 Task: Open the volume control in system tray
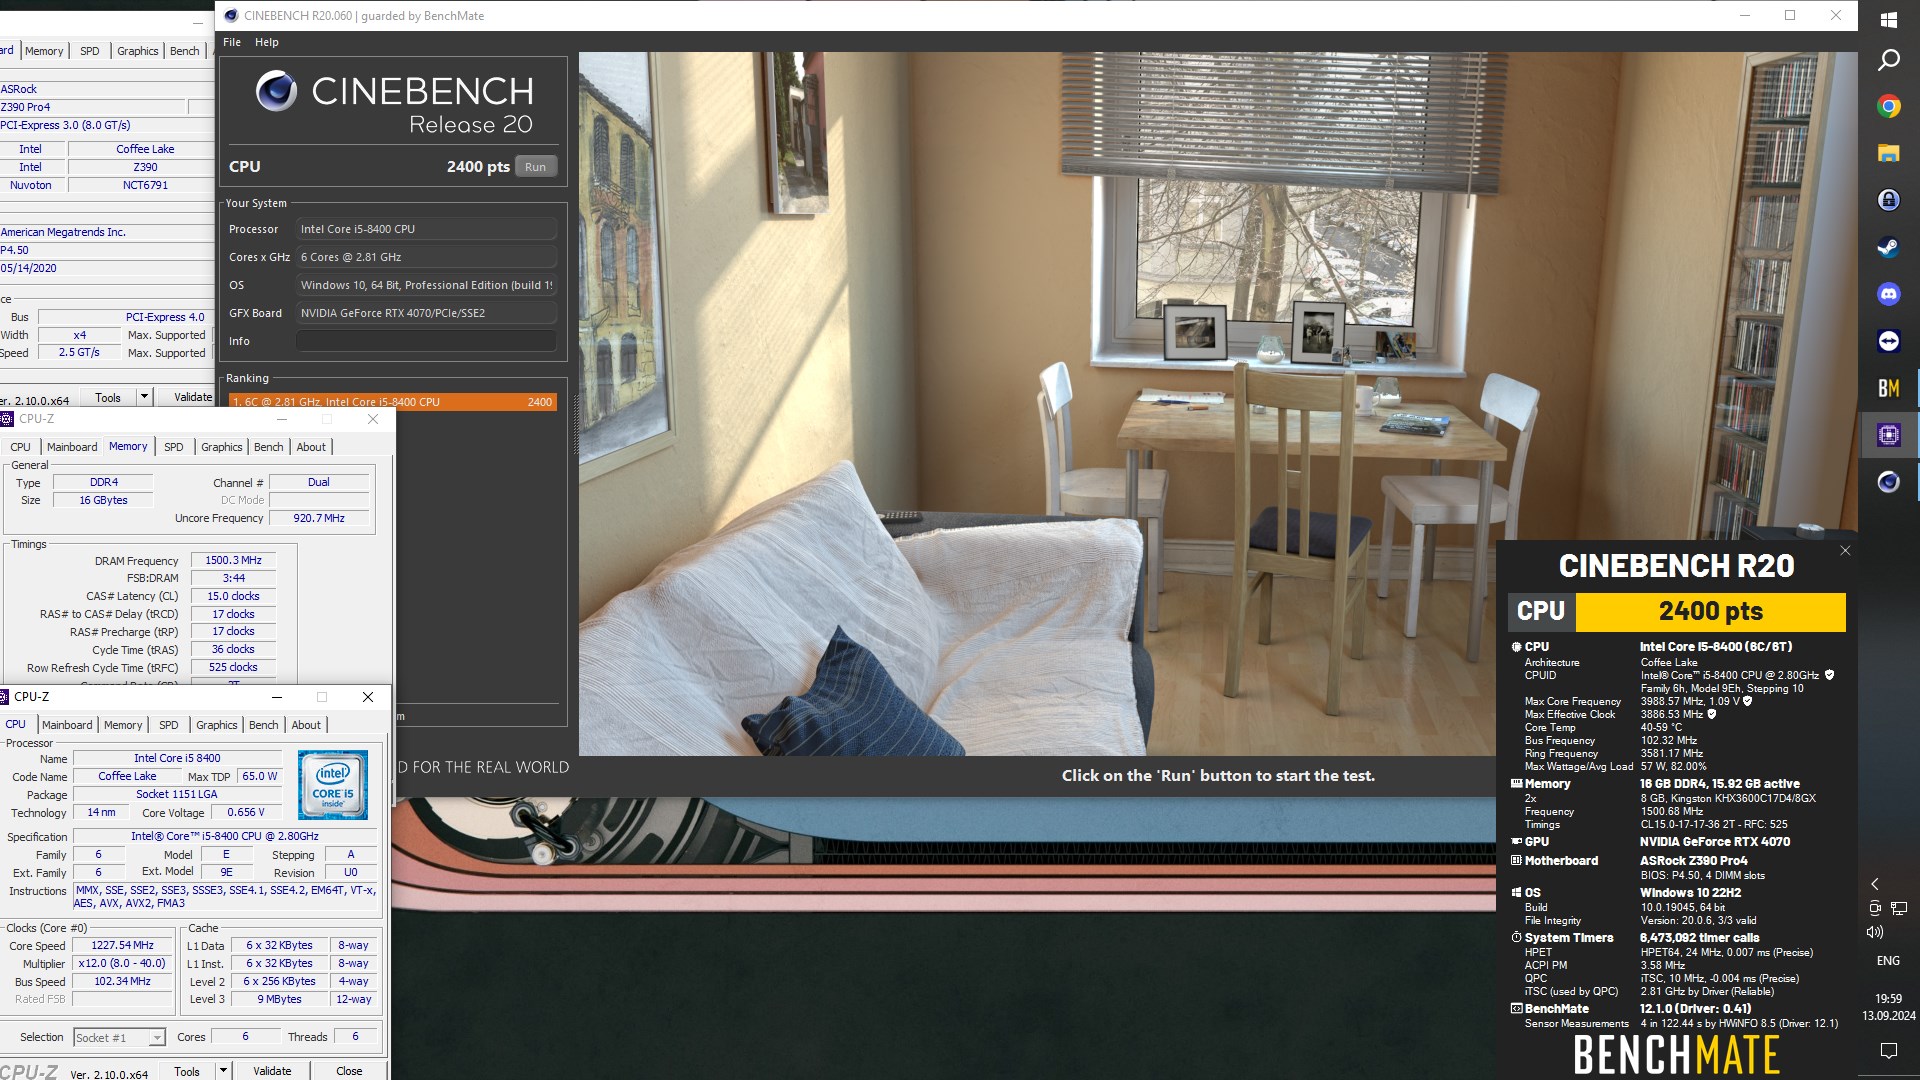coord(1875,932)
